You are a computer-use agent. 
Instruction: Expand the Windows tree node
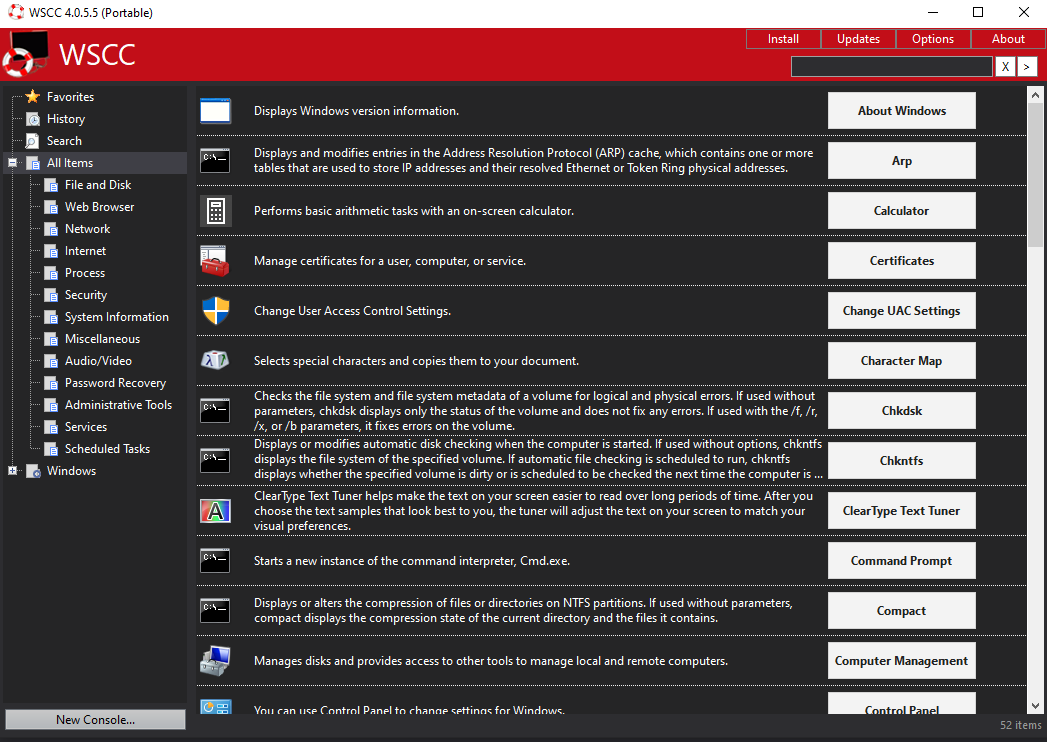(12, 471)
